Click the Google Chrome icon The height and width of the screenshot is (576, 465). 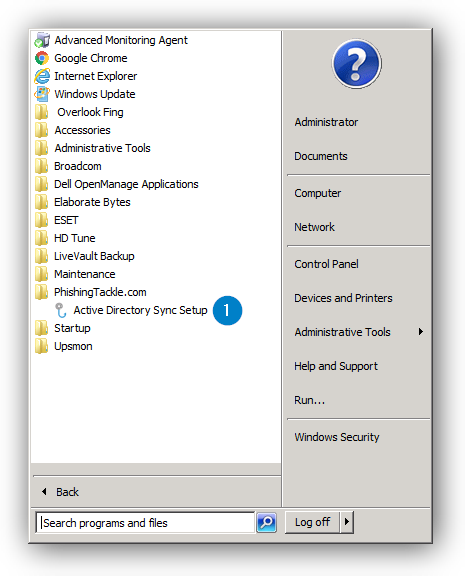click(42, 58)
